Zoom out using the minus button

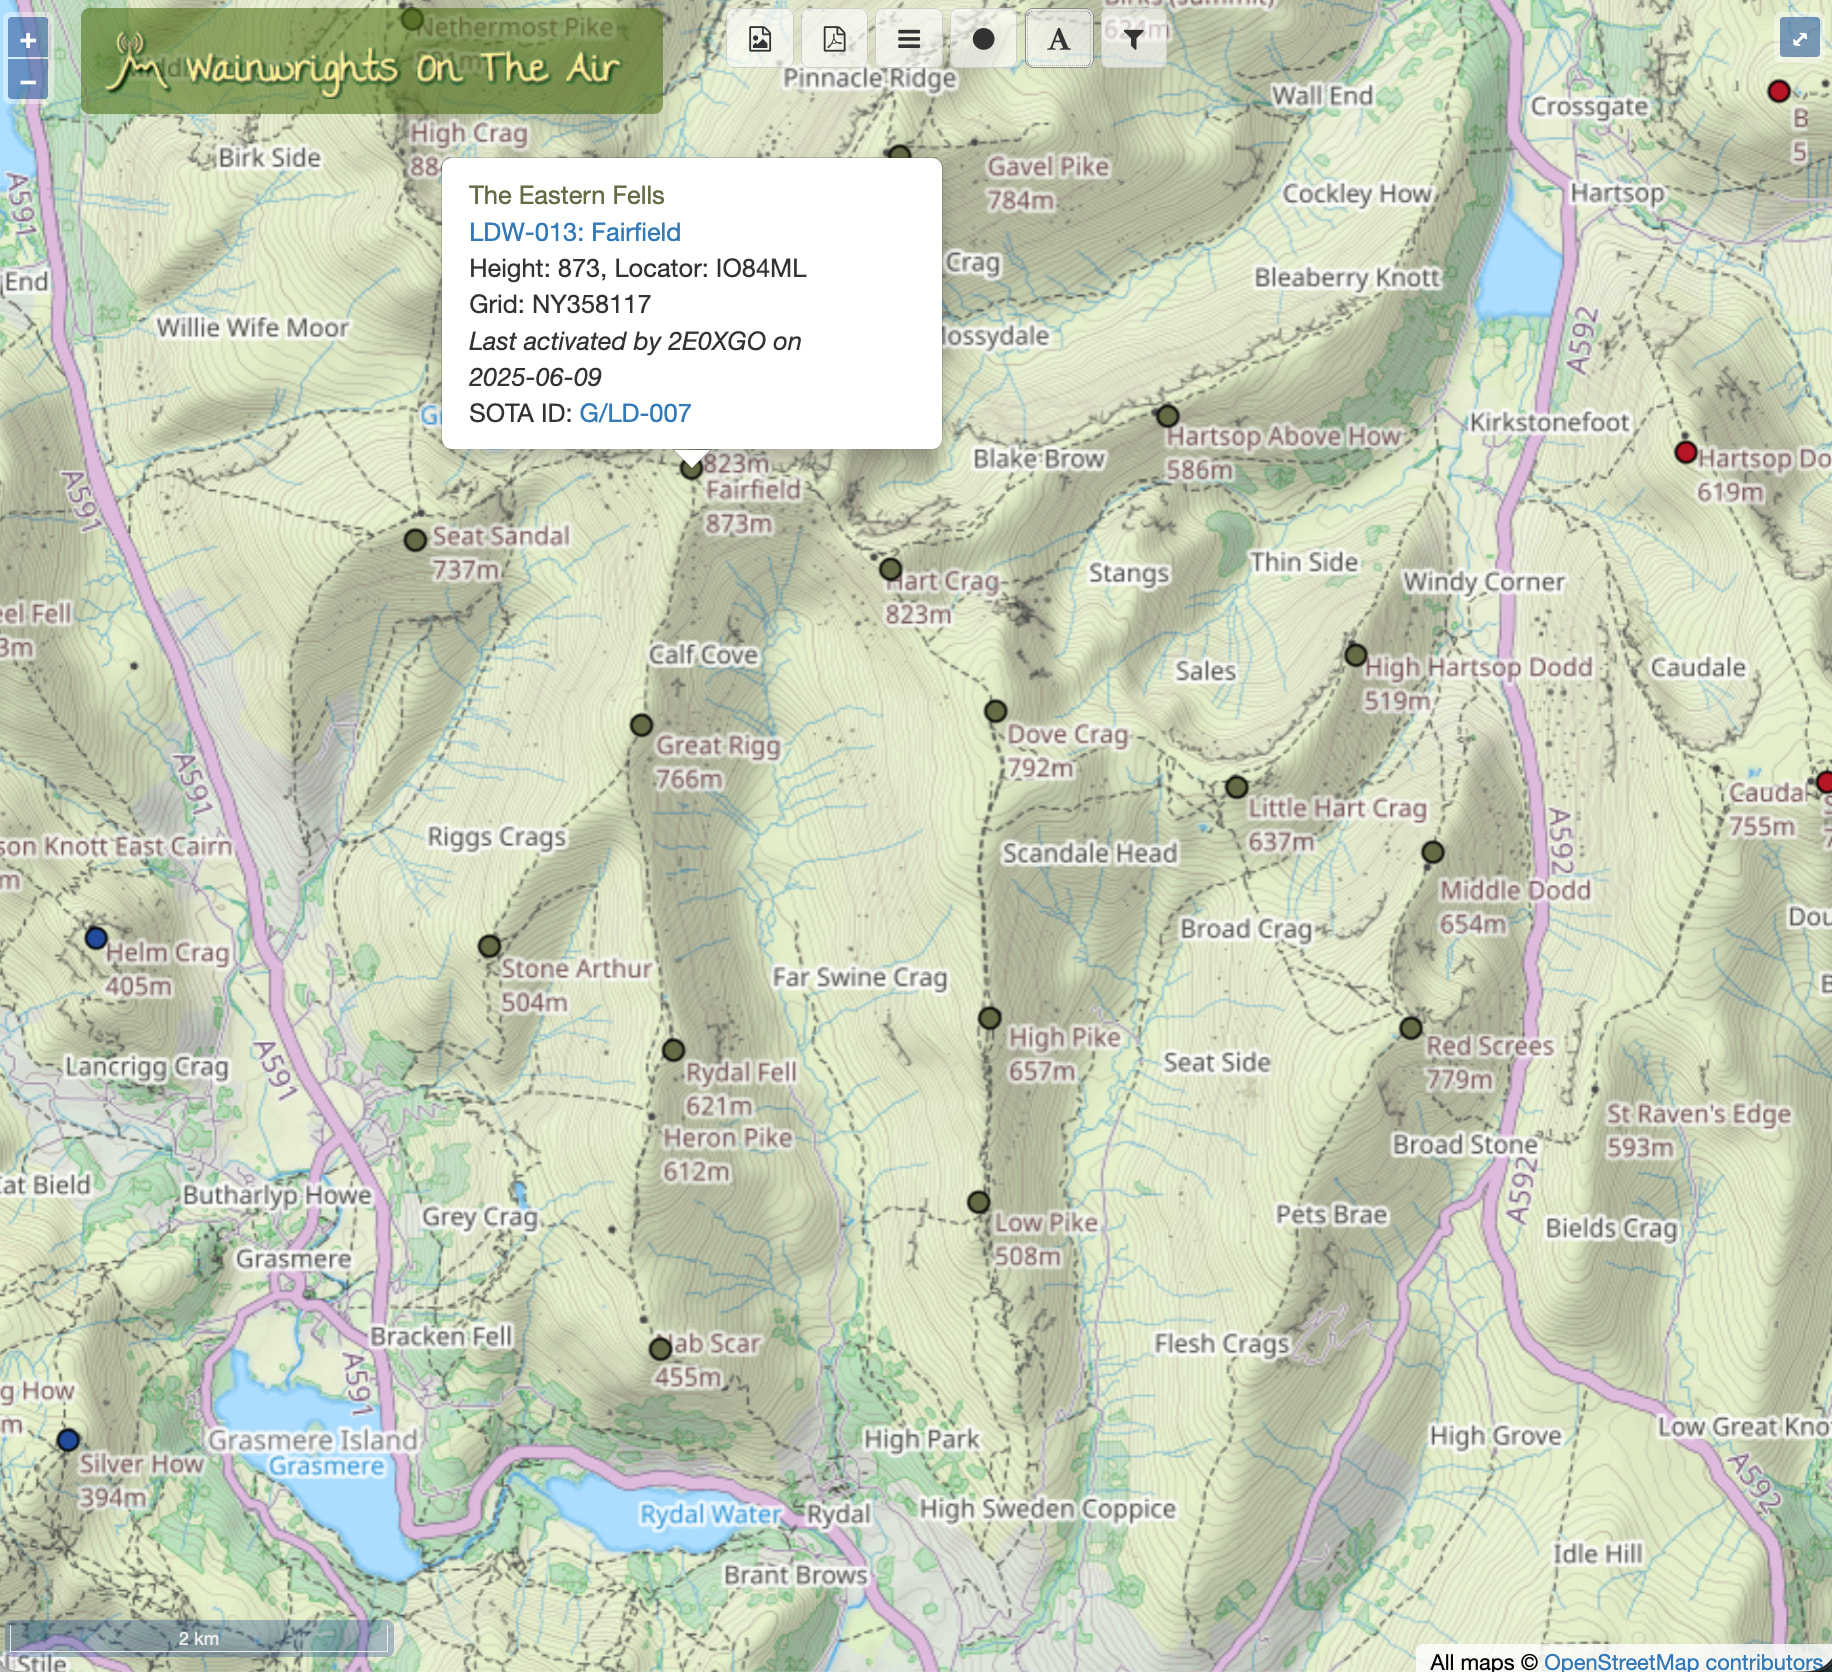[28, 82]
